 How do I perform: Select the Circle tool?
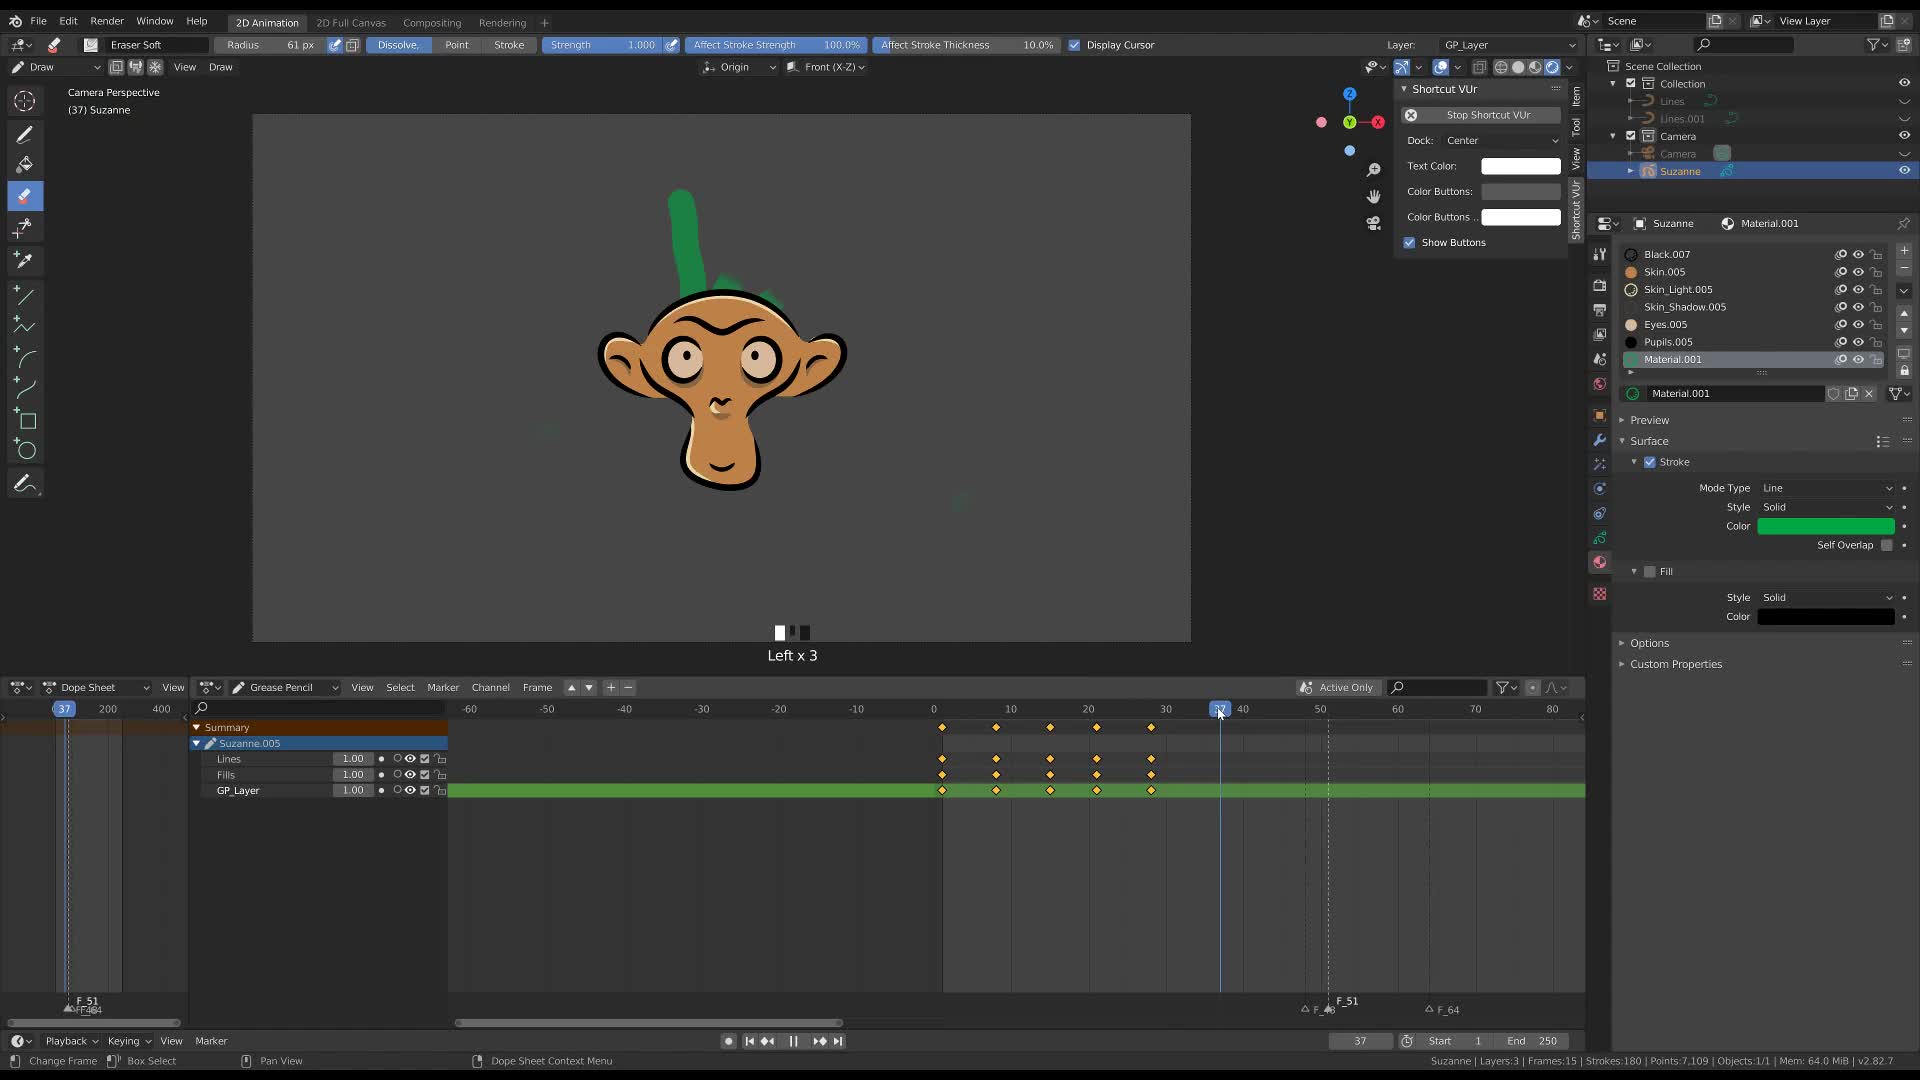click(25, 450)
